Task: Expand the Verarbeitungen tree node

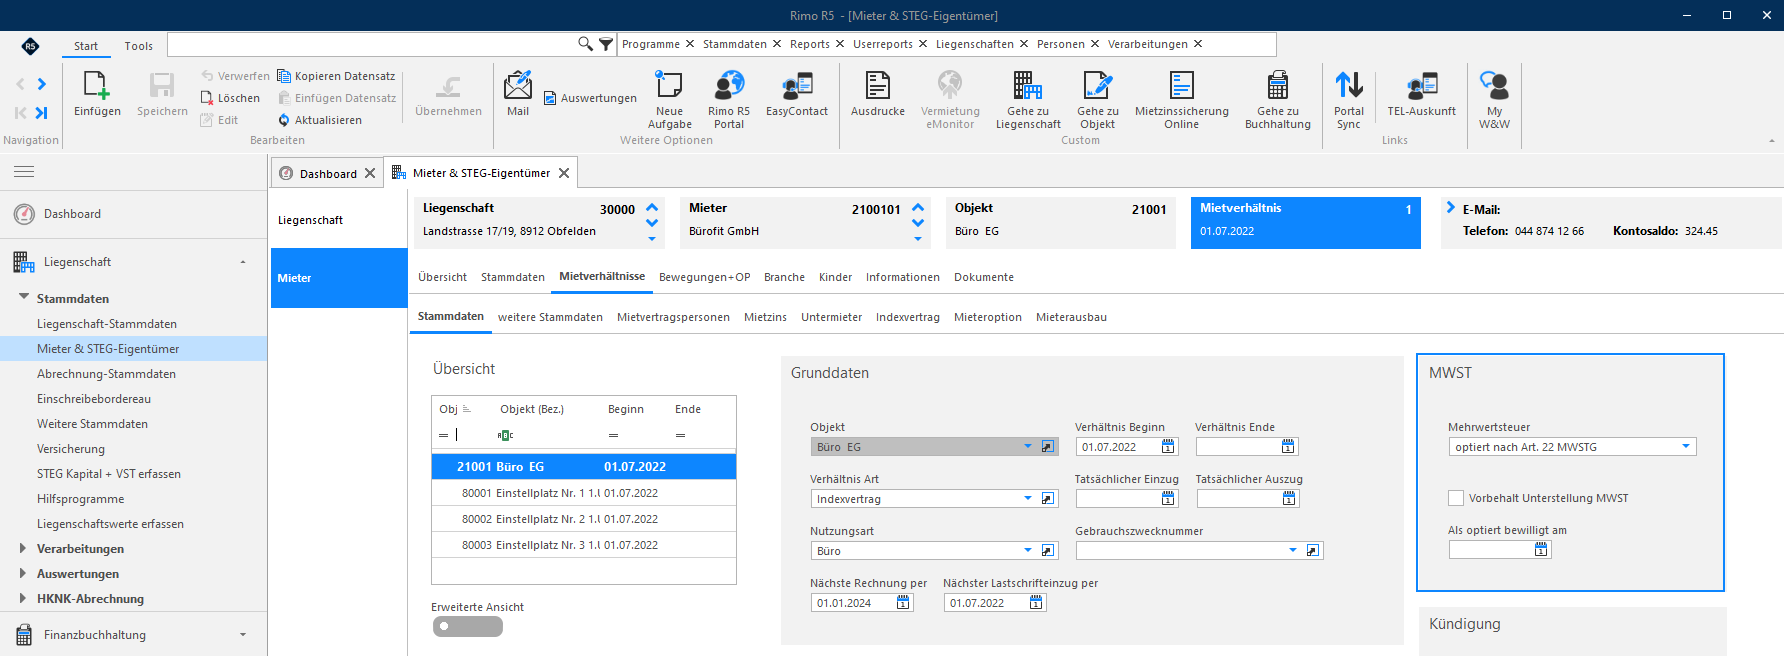Action: coord(23,548)
